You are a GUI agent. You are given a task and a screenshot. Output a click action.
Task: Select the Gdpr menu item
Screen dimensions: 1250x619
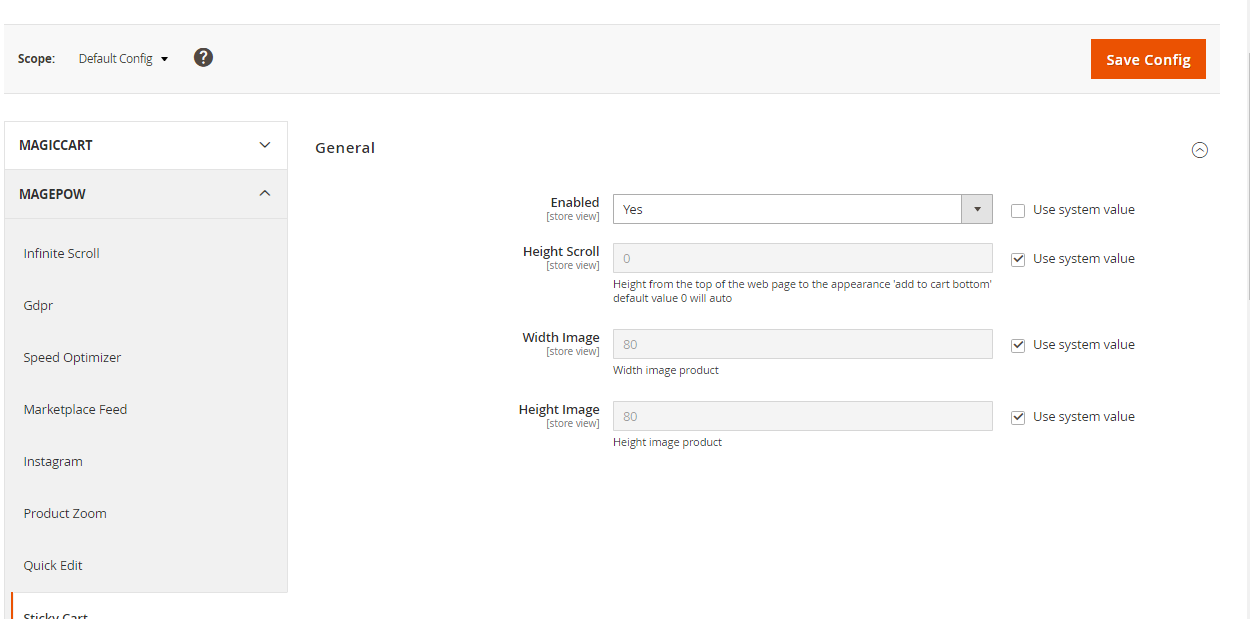[x=38, y=306]
